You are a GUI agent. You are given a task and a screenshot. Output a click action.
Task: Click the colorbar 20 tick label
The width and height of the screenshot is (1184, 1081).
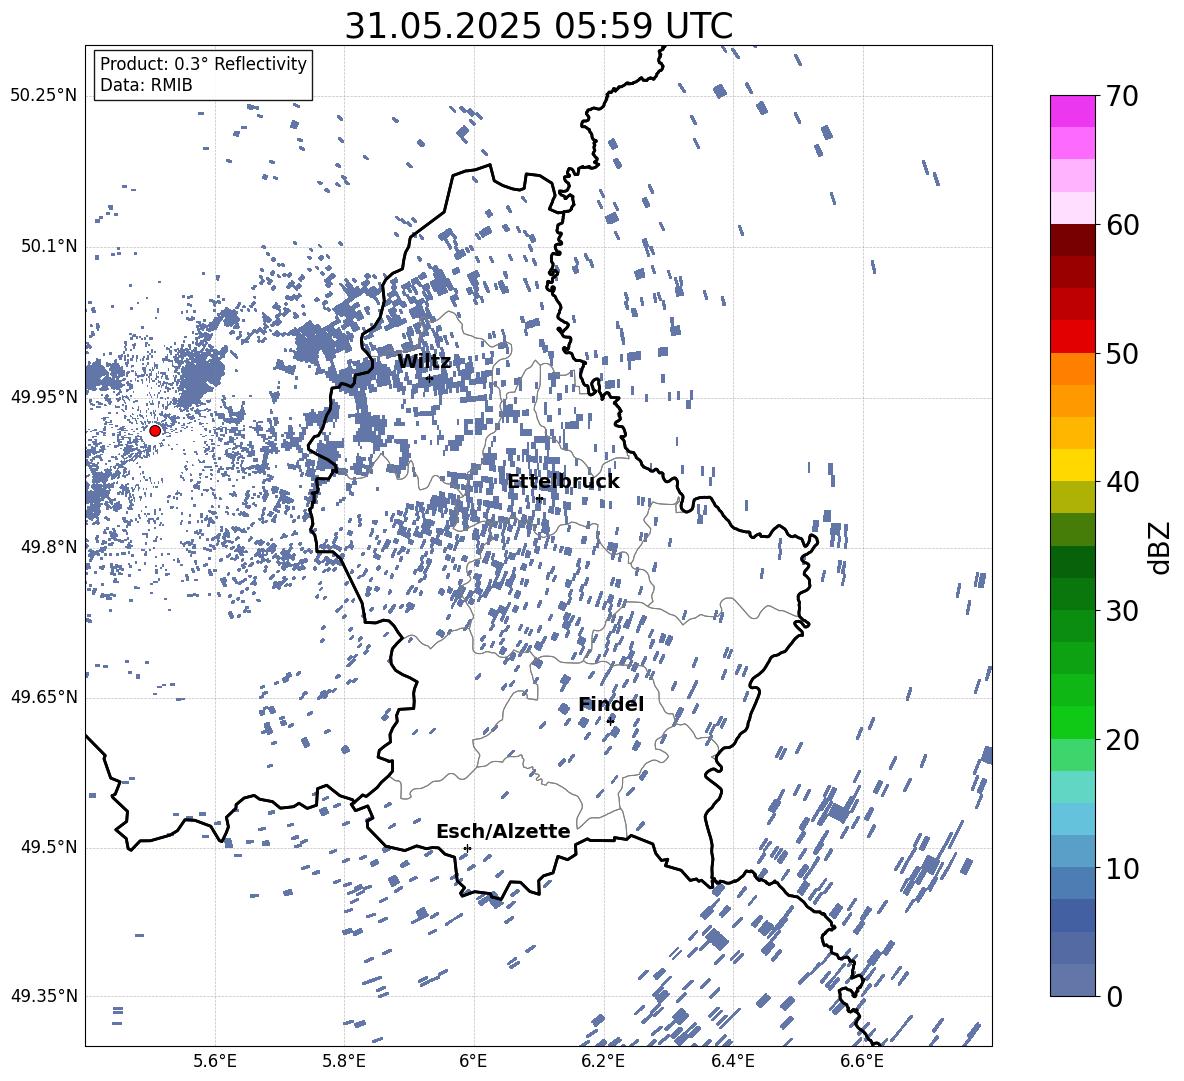click(1122, 739)
